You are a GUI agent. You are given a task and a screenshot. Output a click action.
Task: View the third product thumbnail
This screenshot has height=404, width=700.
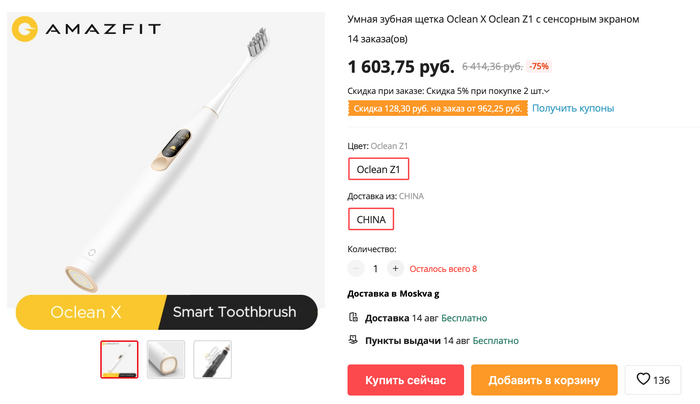(x=212, y=359)
